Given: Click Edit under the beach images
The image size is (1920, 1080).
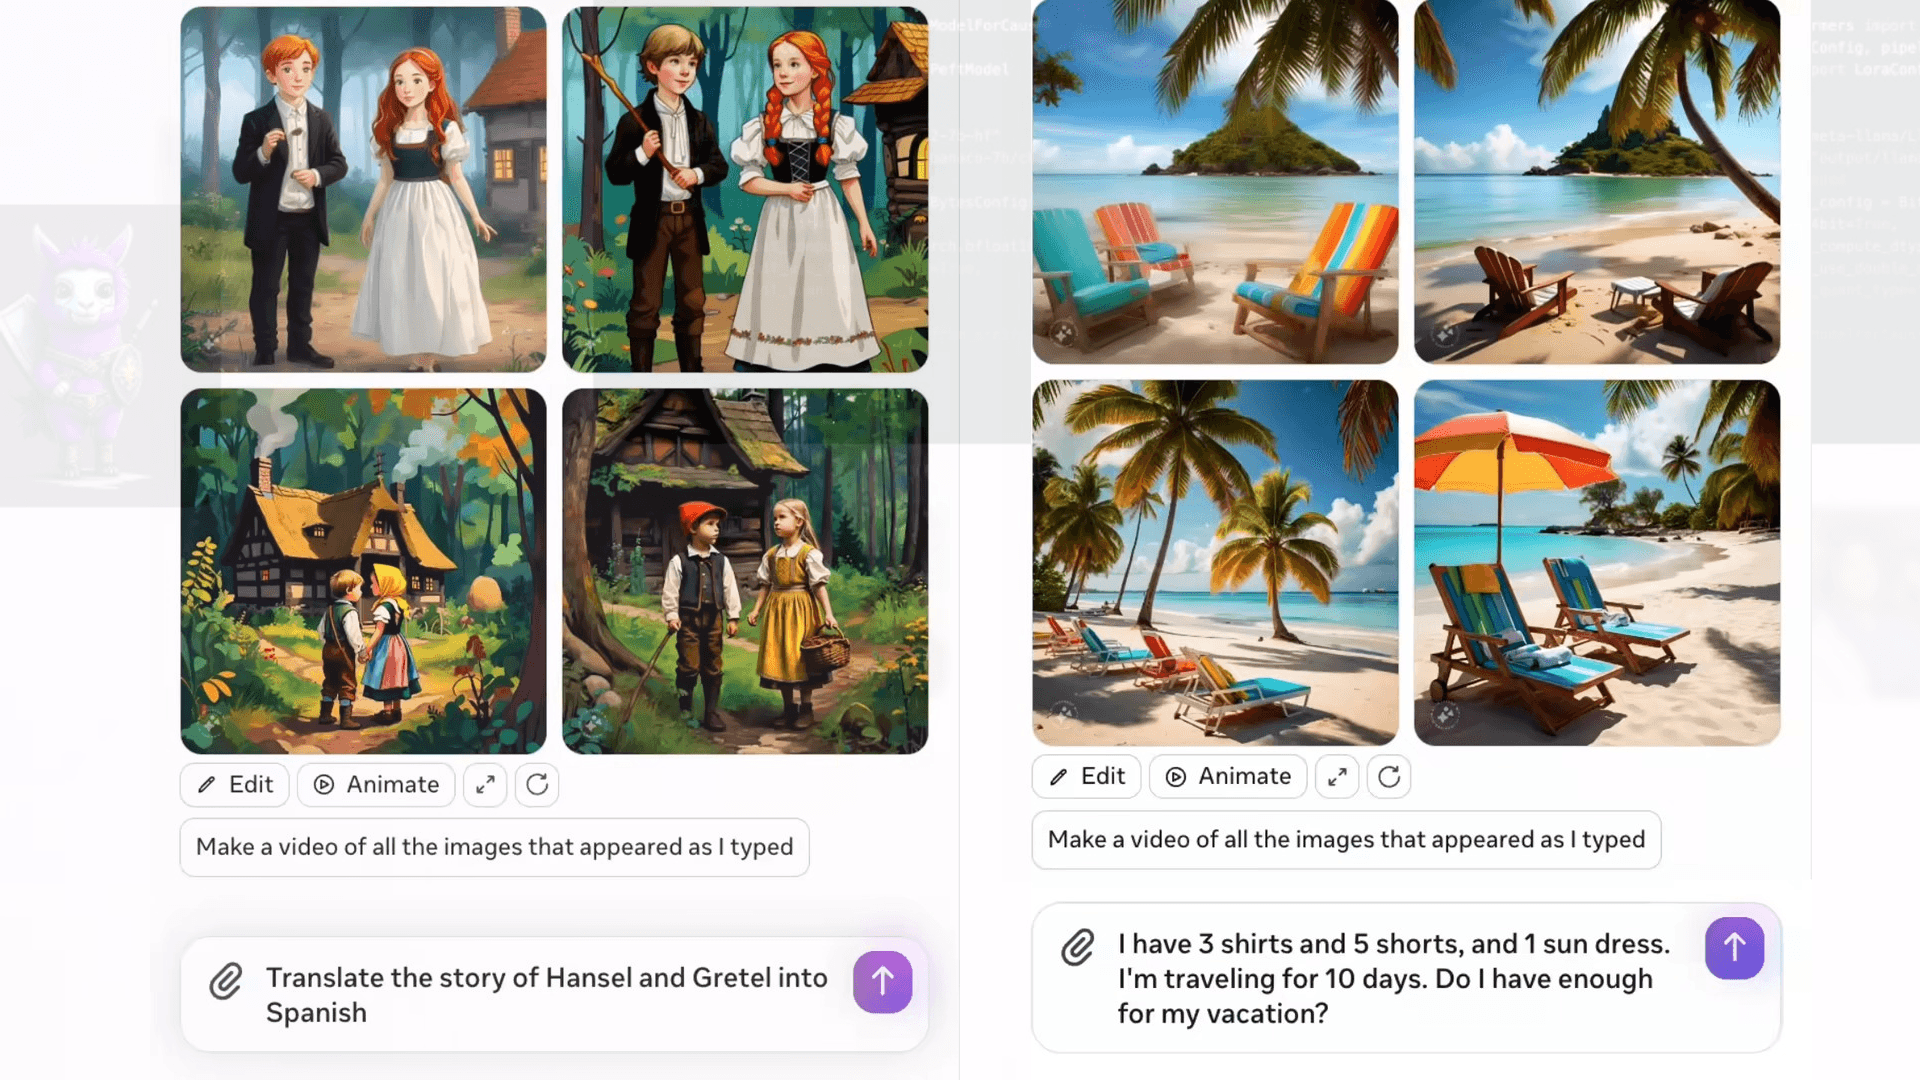Looking at the screenshot, I should click(x=1087, y=777).
